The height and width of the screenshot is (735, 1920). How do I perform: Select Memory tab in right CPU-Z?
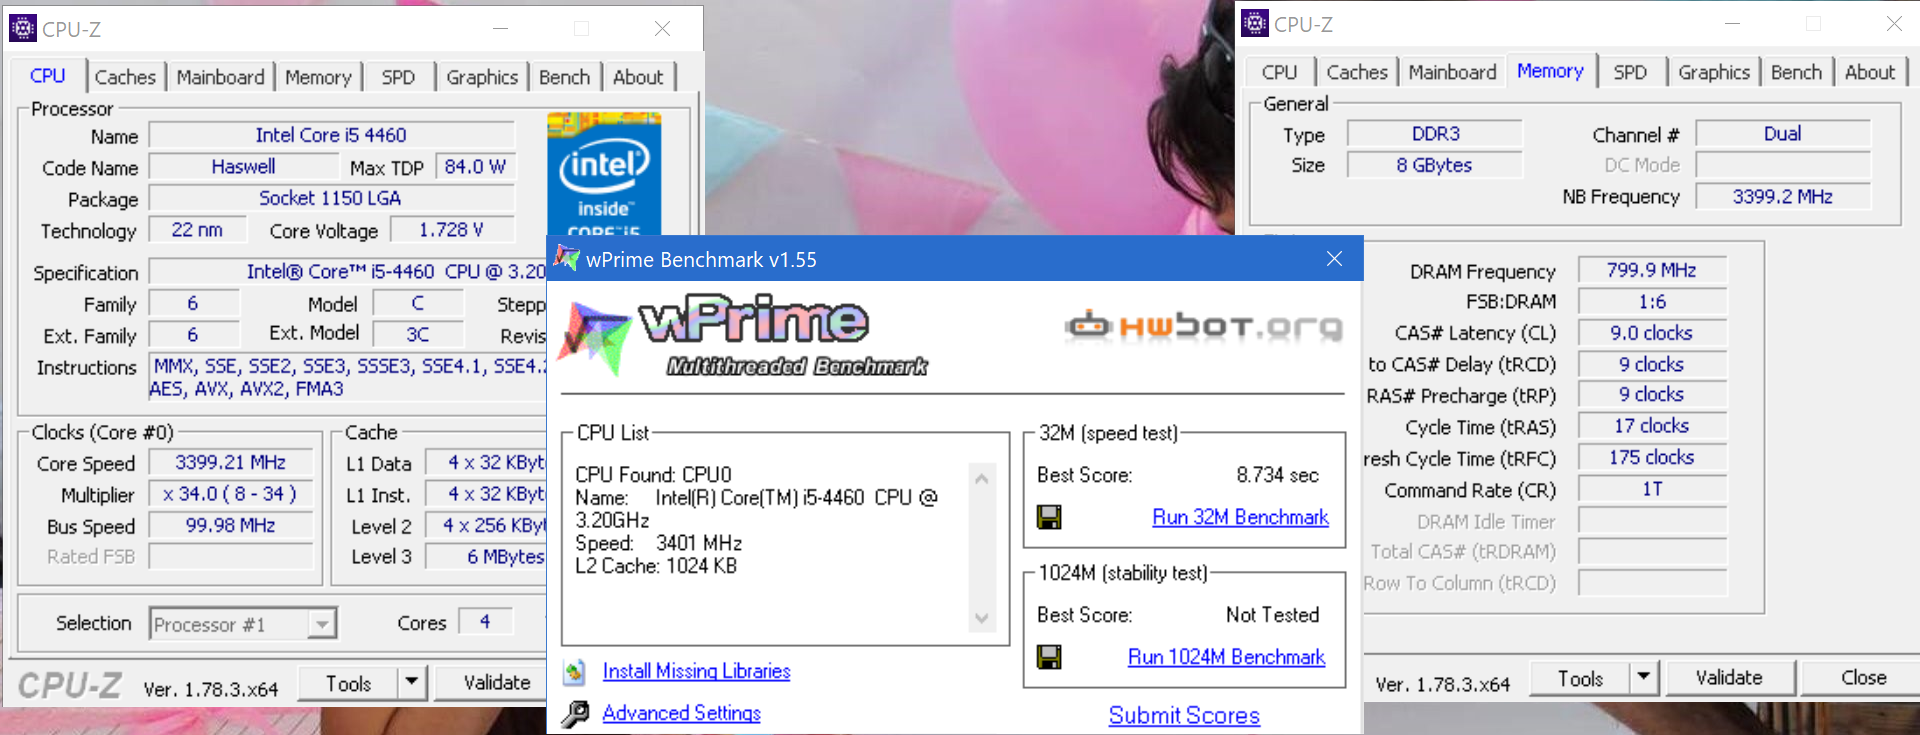[x=1550, y=70]
